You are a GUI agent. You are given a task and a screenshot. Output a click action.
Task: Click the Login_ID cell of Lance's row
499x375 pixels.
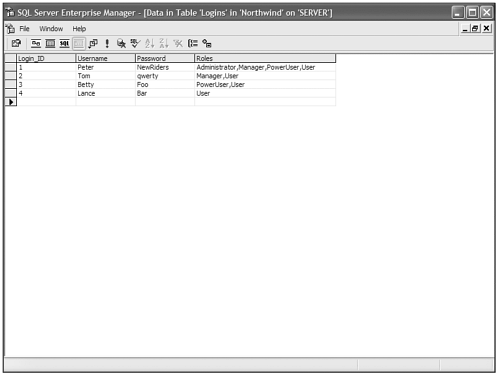click(x=46, y=93)
